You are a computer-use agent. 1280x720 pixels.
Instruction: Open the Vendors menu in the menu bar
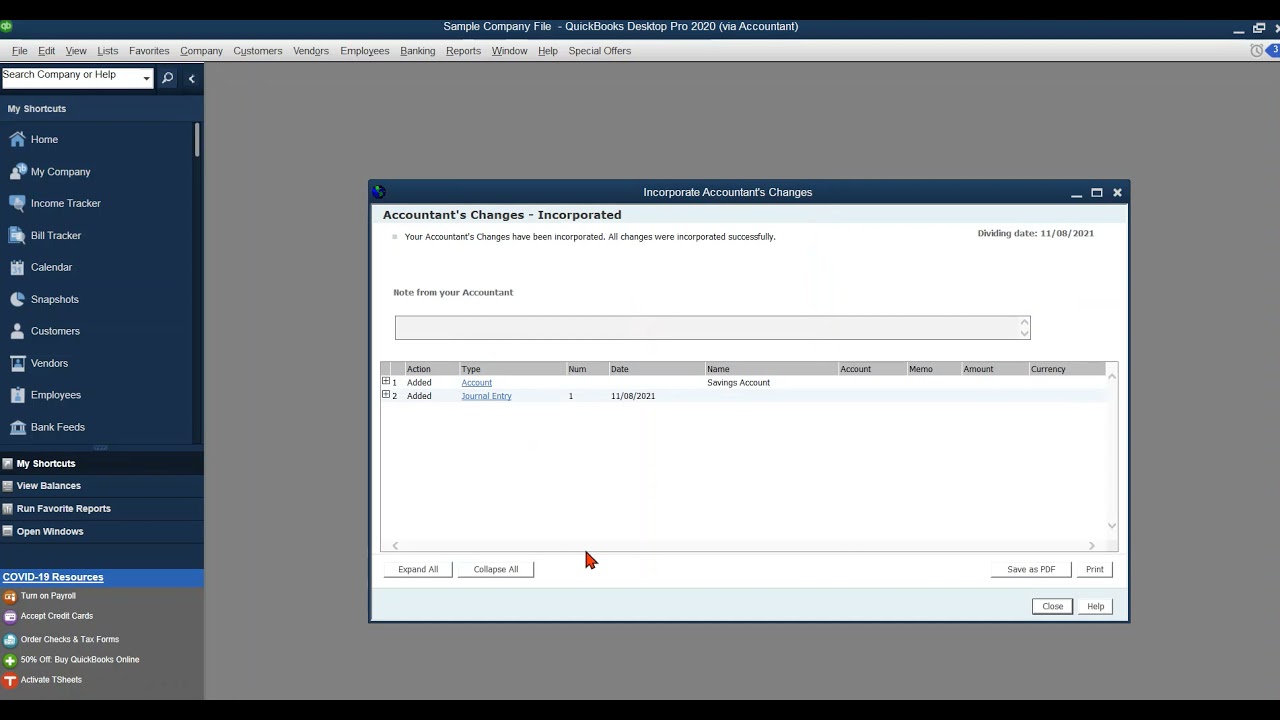point(311,51)
